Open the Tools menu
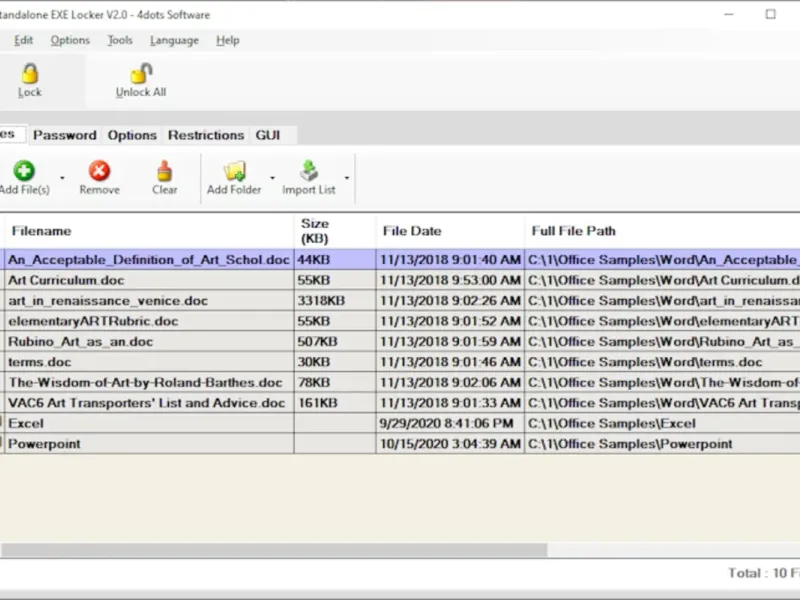Image resolution: width=800 pixels, height=600 pixels. coord(120,40)
